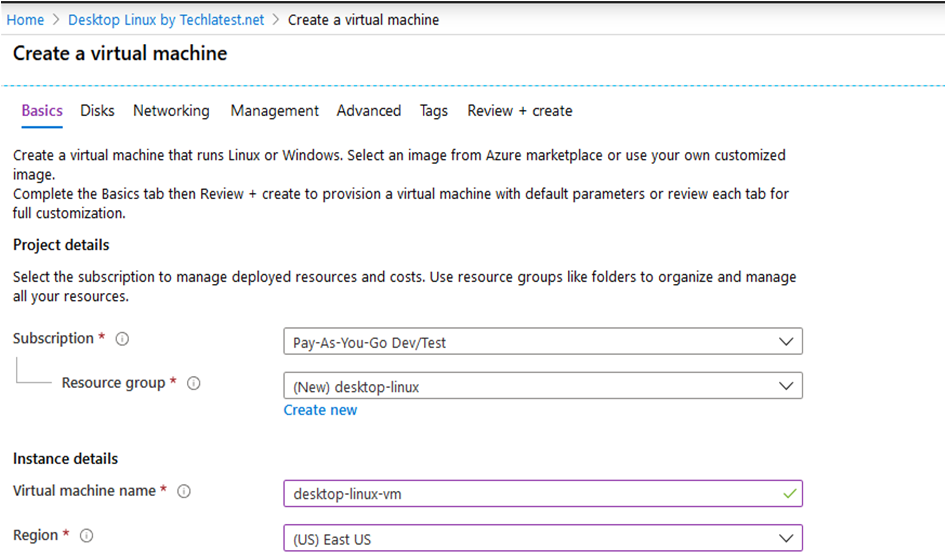Click the Resource group info icon

point(193,383)
